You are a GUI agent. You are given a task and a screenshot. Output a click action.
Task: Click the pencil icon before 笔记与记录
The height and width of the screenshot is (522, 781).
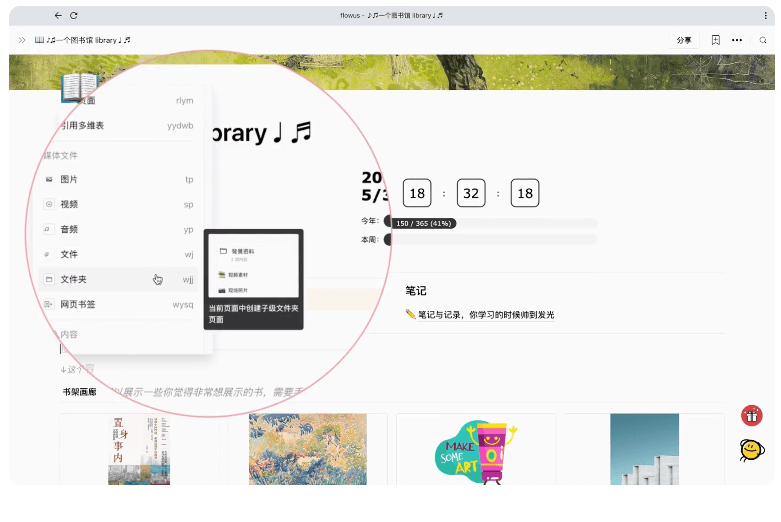coord(410,314)
